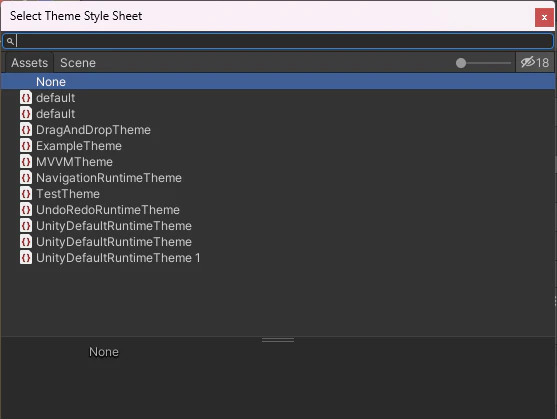Click the ExampleTheme file icon
The height and width of the screenshot is (419, 557).
point(26,146)
